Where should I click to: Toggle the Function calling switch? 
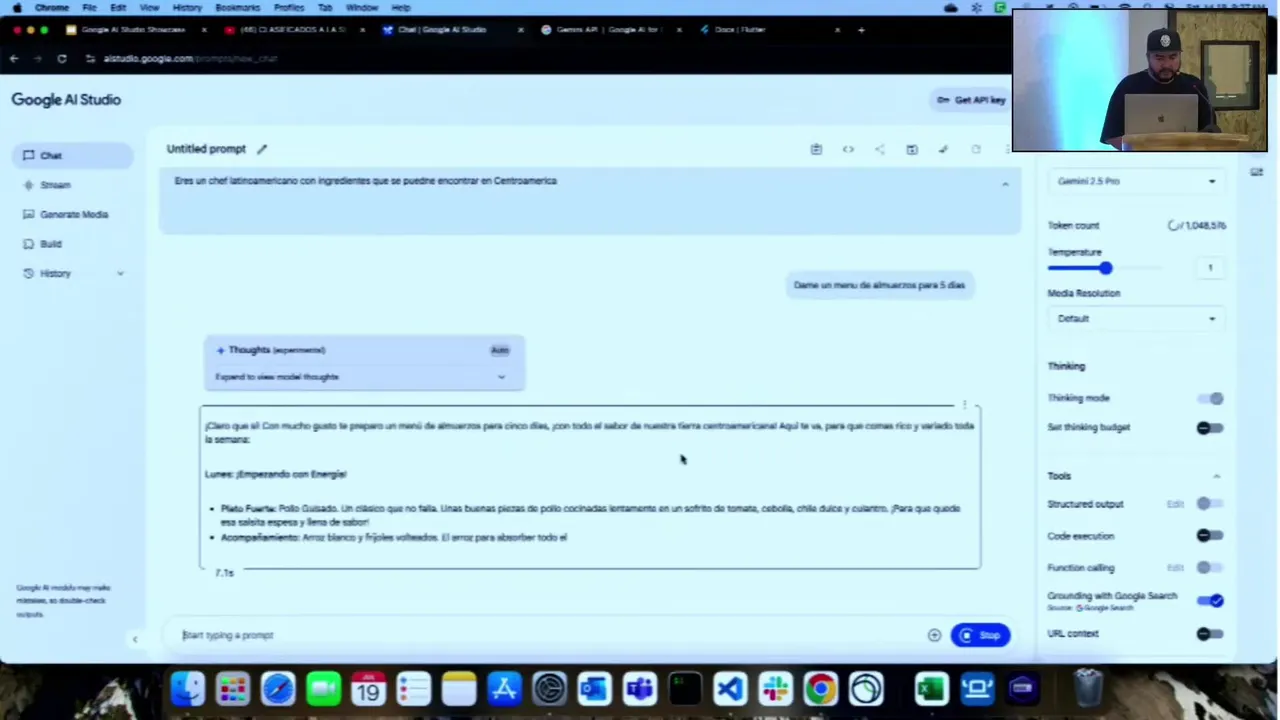1210,568
